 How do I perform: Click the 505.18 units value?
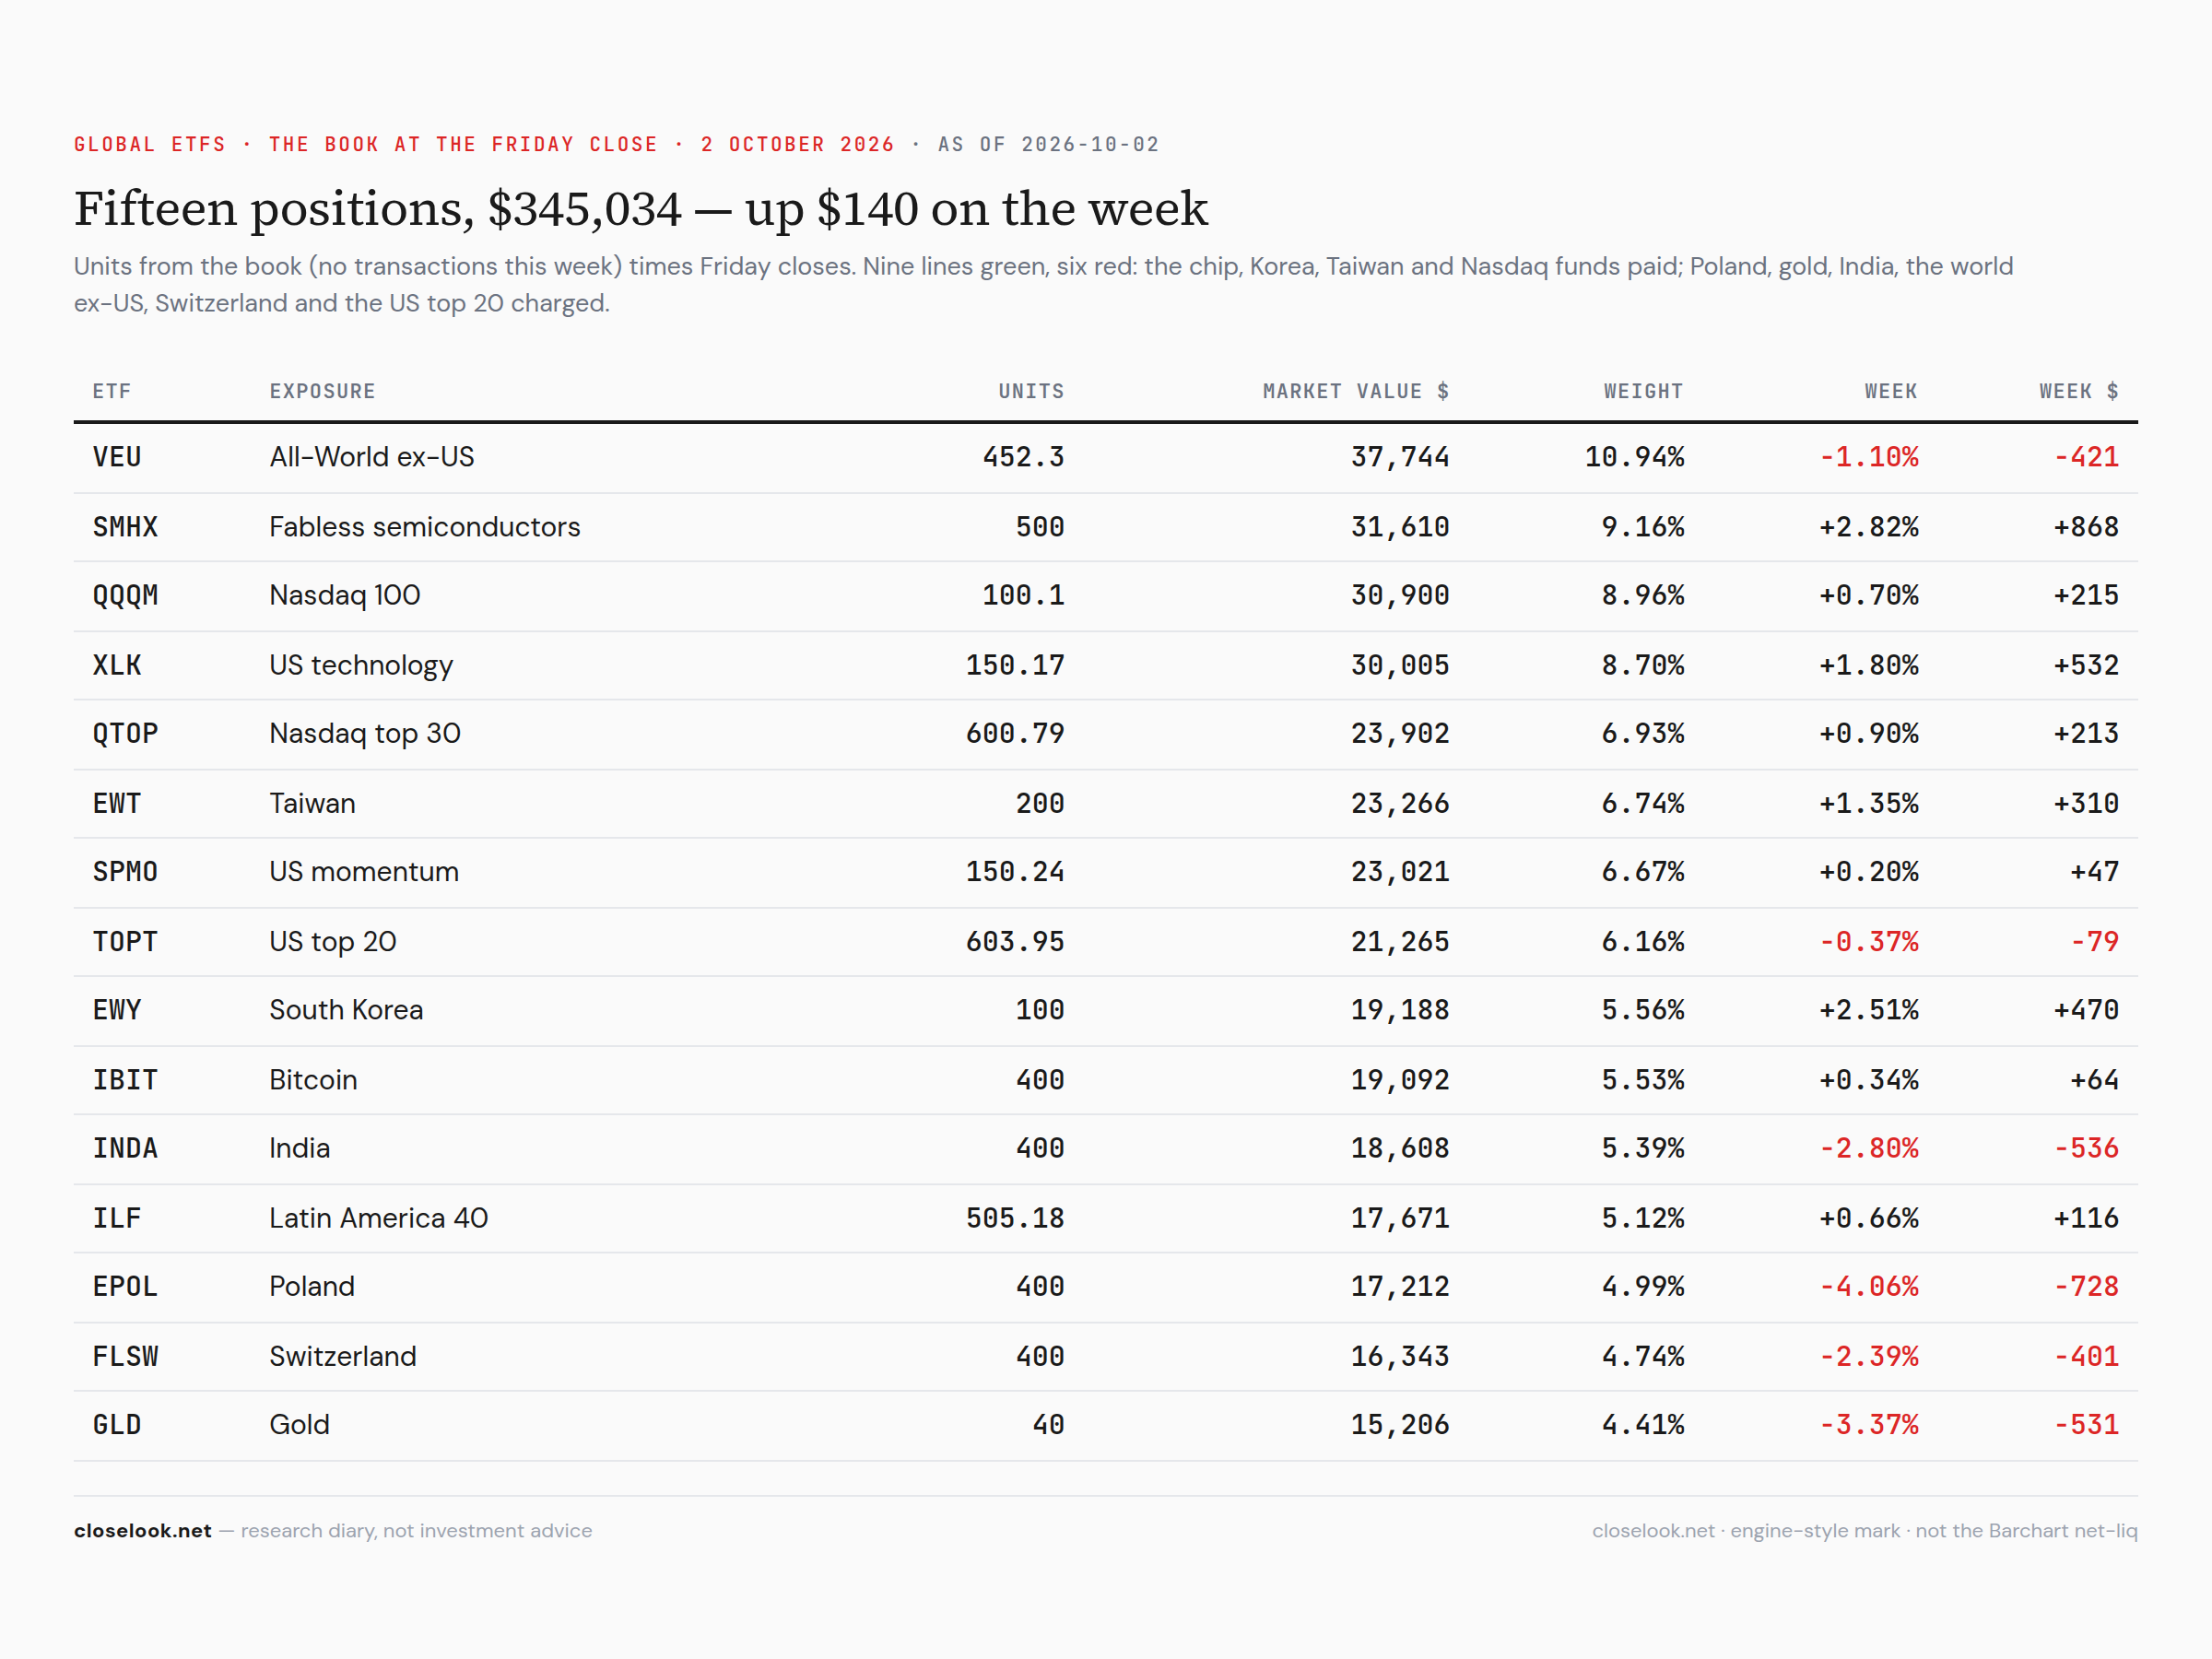(1015, 1218)
